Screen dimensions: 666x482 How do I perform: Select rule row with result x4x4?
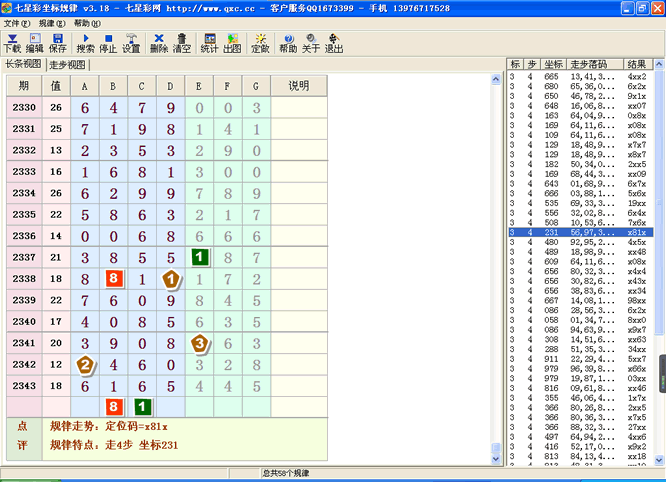[581, 271]
